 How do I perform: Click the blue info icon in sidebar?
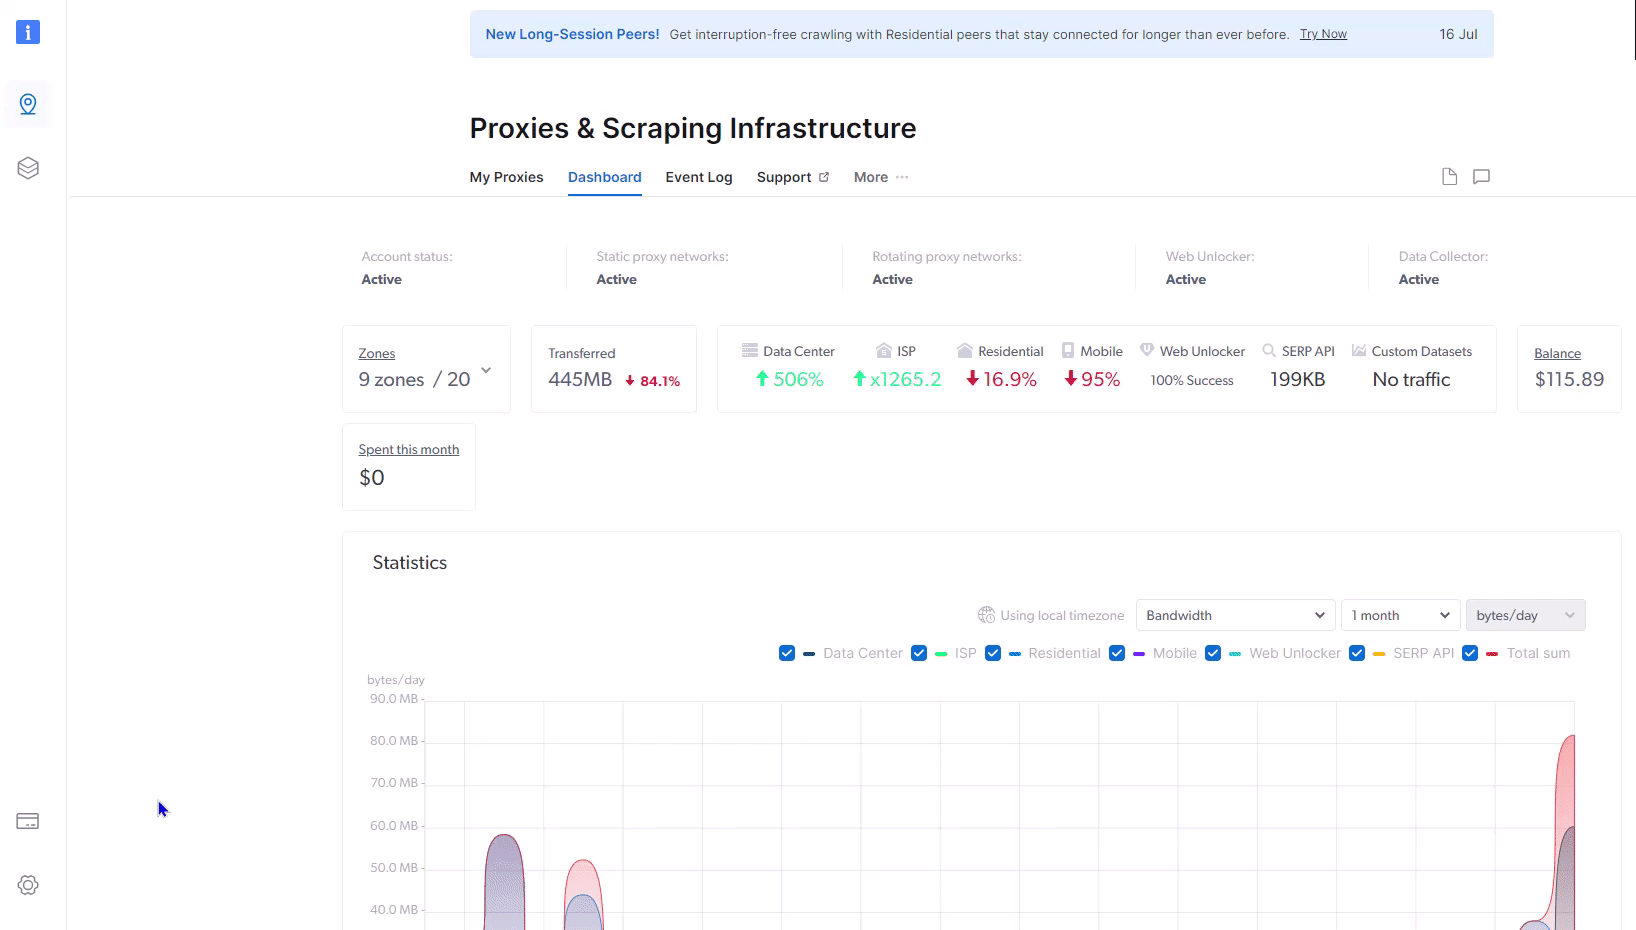click(28, 32)
